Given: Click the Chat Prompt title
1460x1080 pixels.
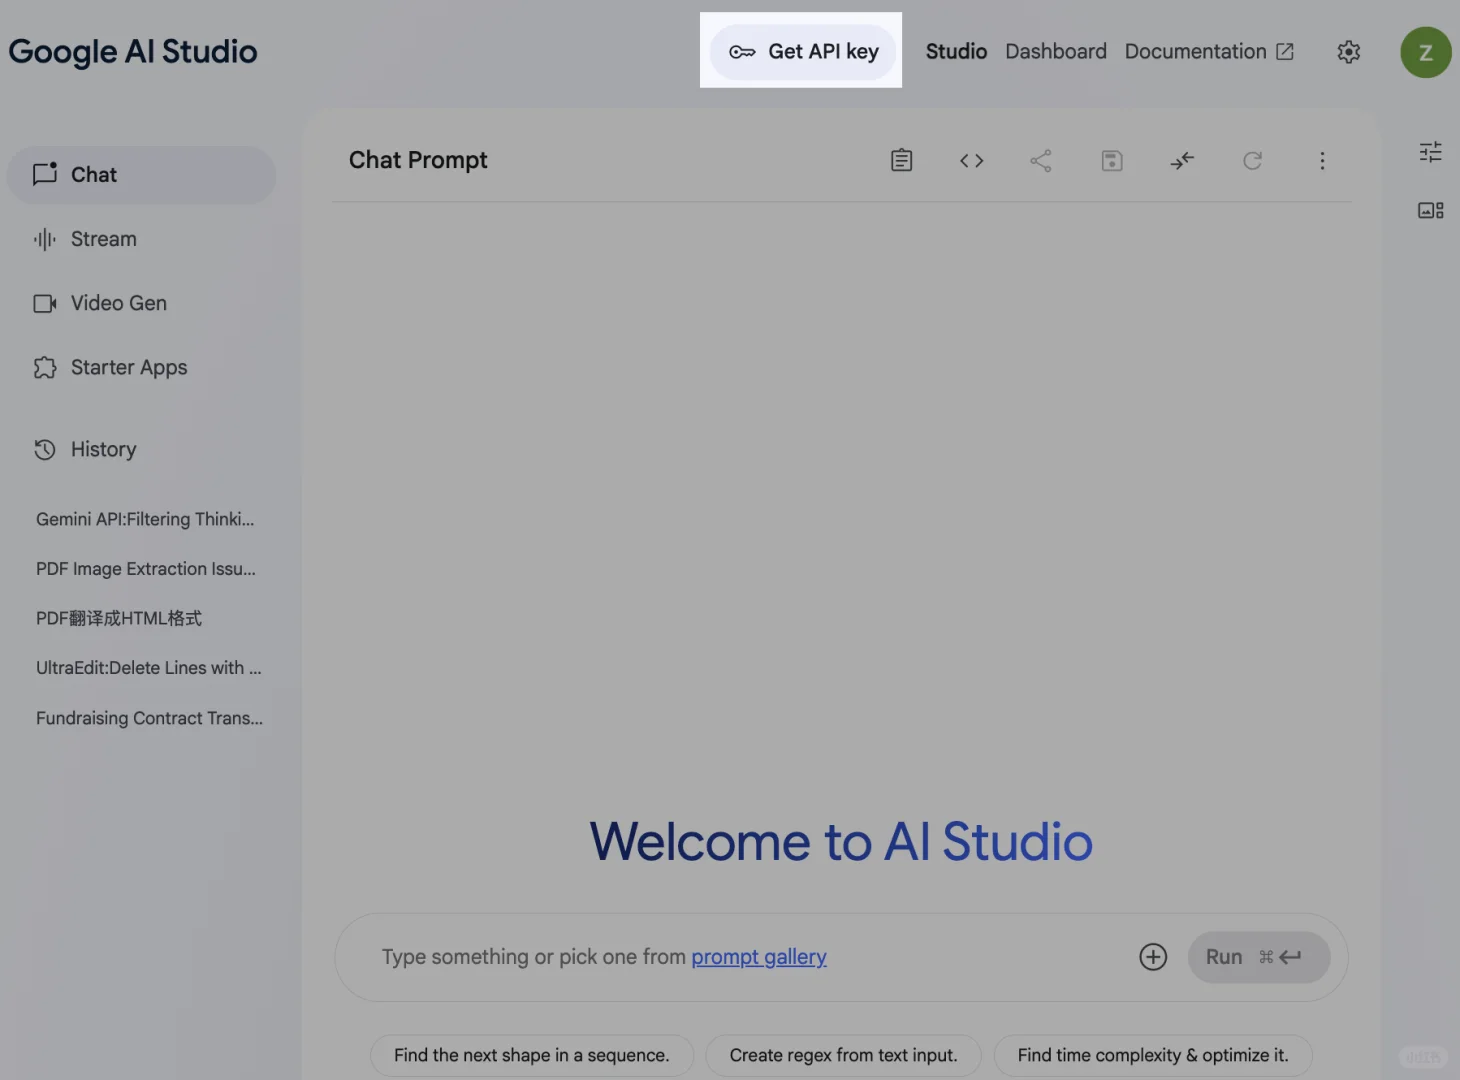Looking at the screenshot, I should (418, 160).
